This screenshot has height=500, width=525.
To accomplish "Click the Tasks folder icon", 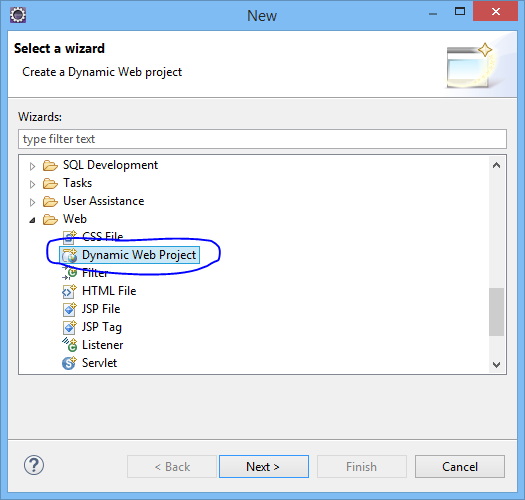I will (50, 184).
